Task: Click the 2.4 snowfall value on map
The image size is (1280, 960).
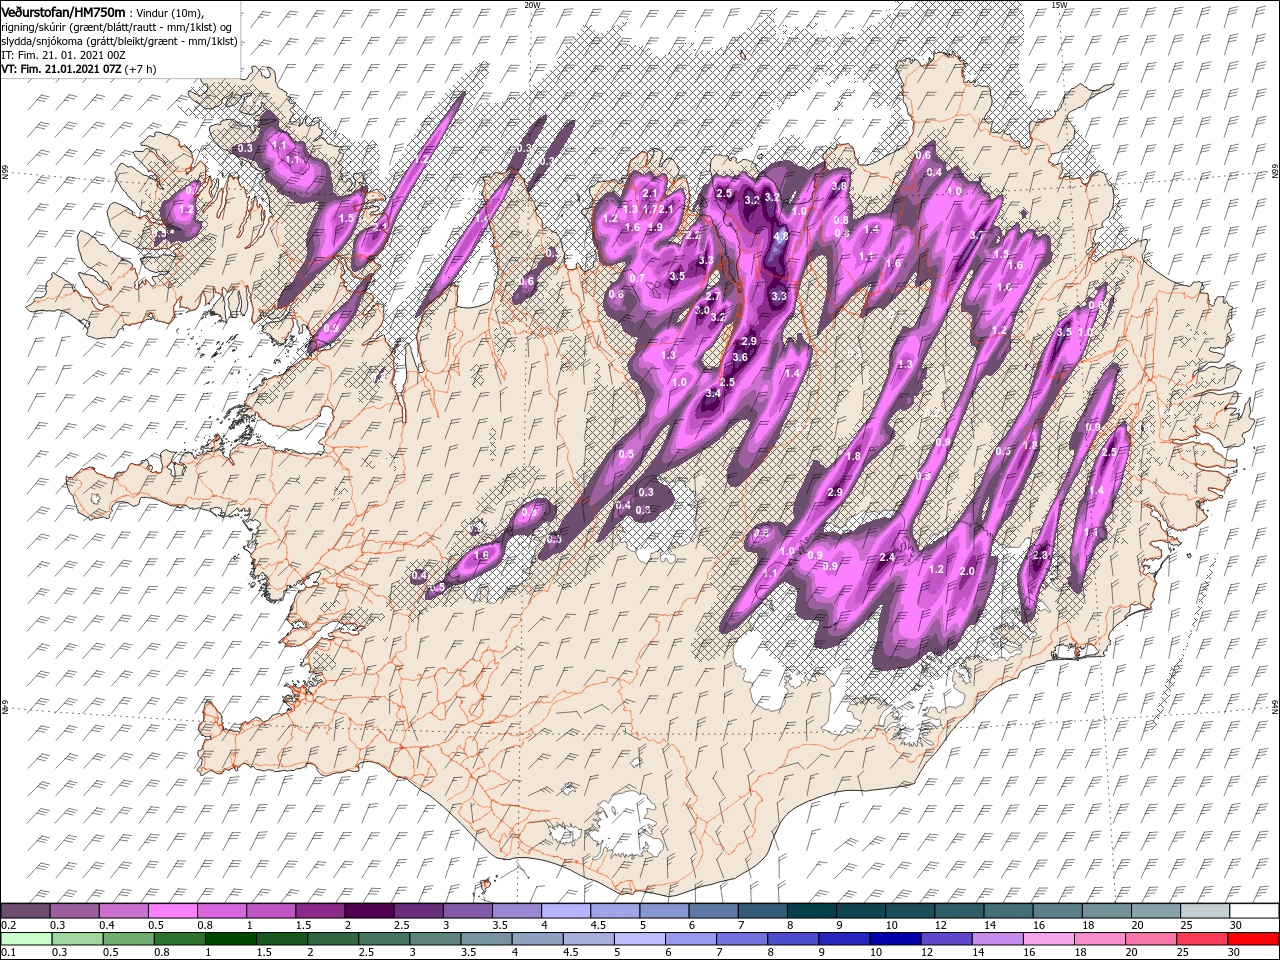Action: 886,557
